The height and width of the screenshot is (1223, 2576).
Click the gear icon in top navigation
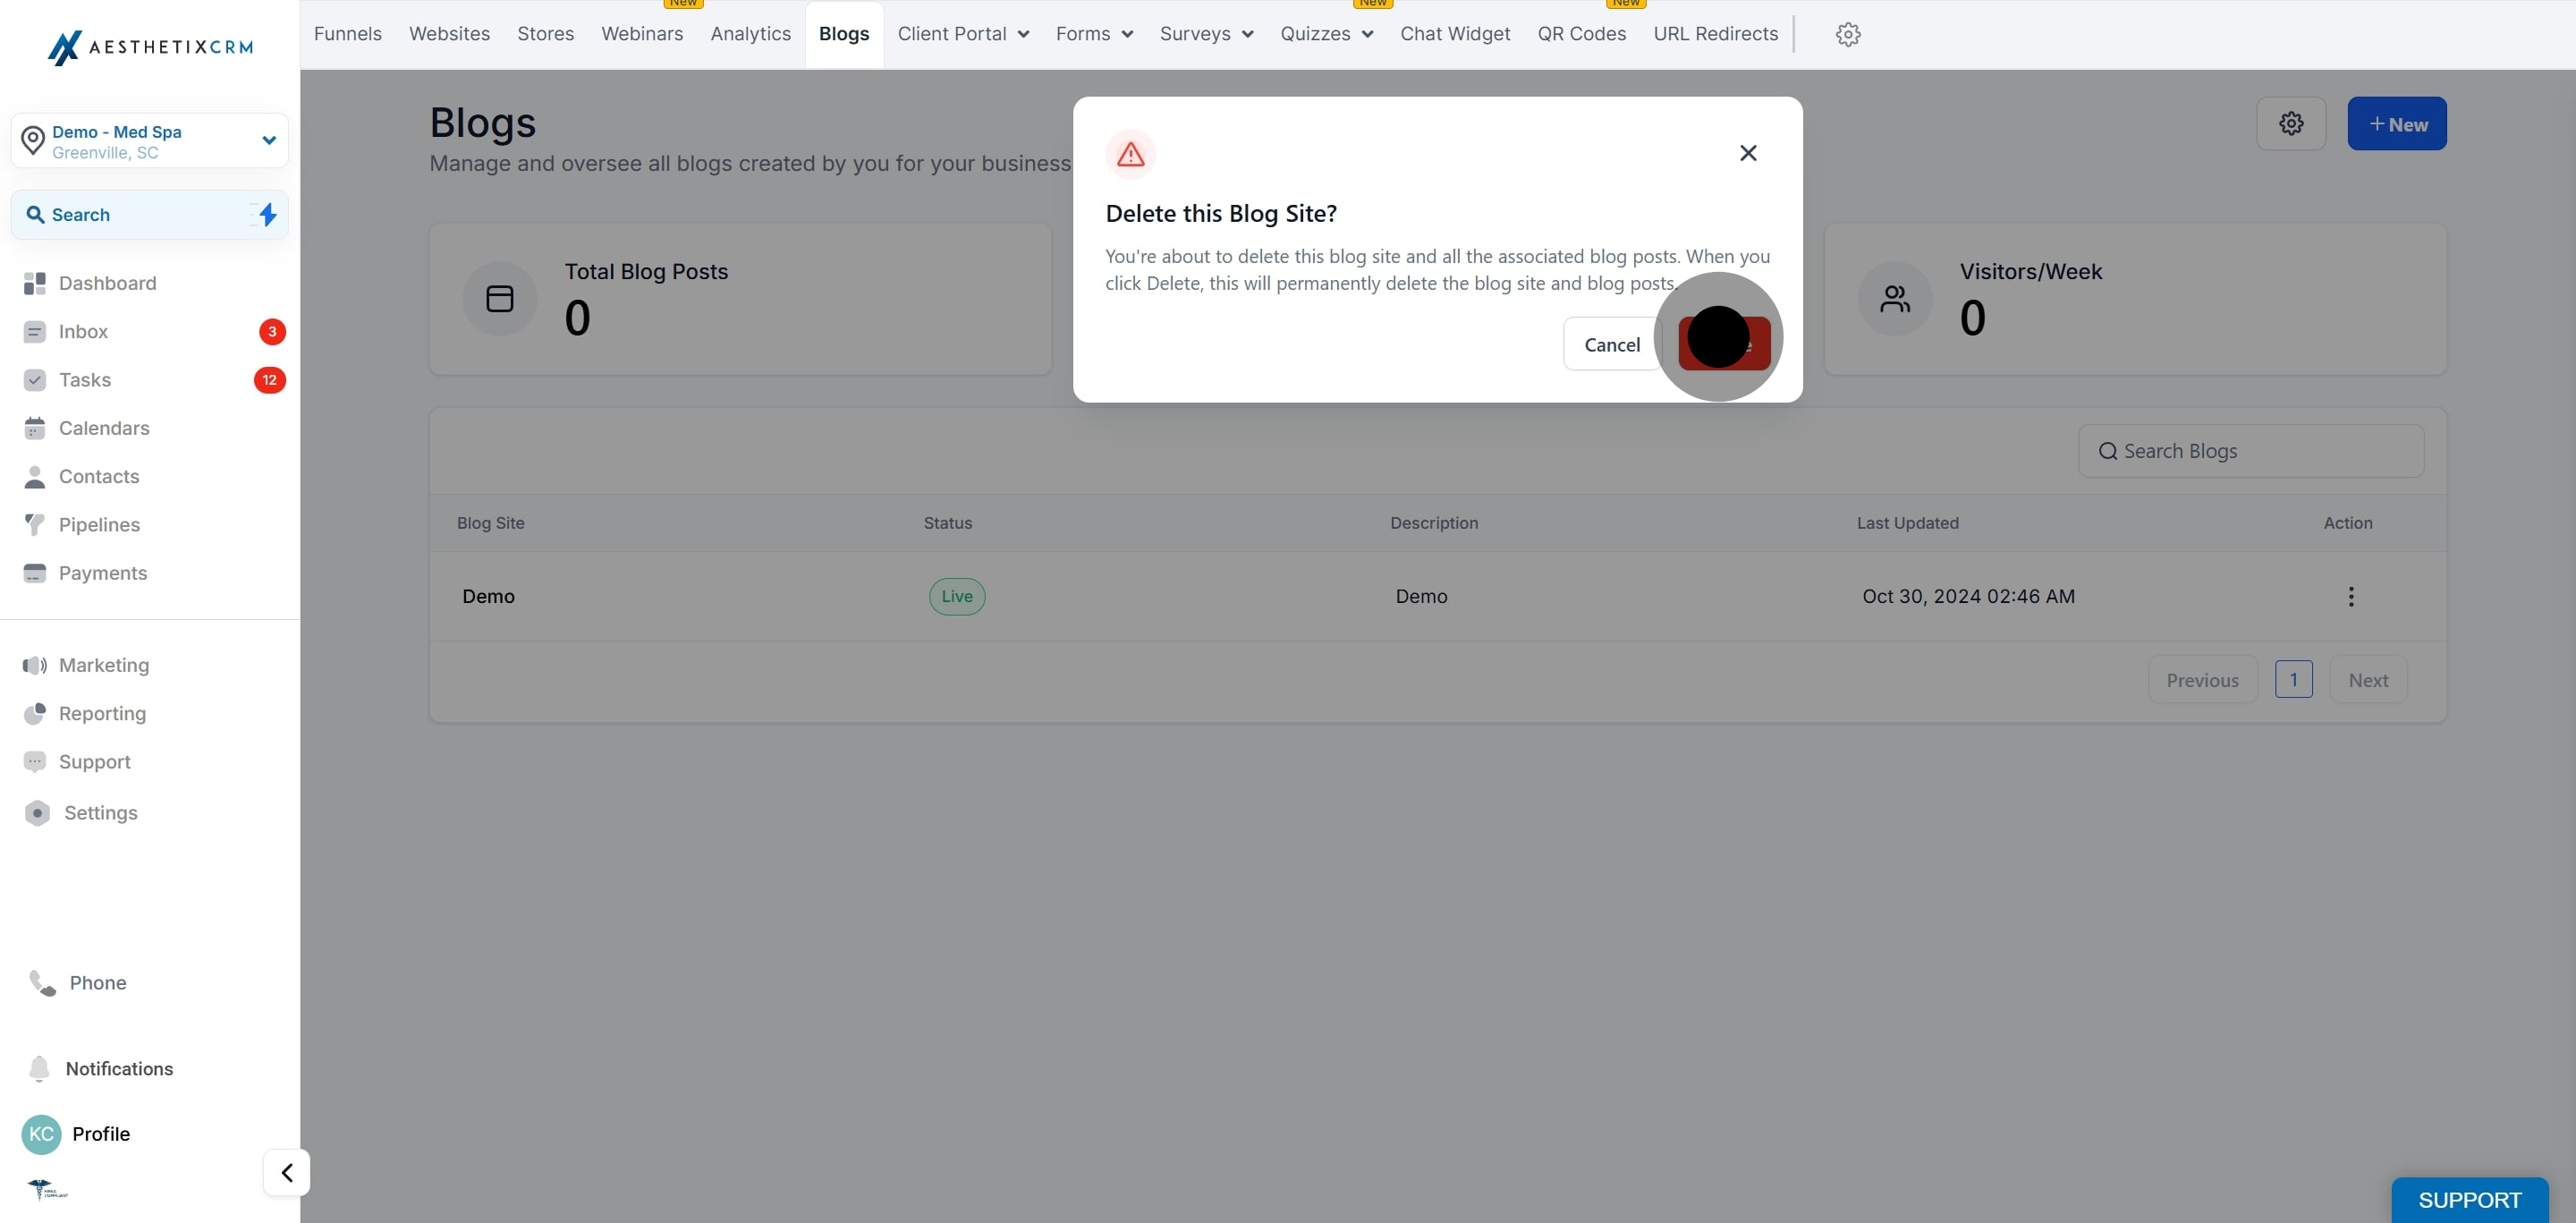pyautogui.click(x=1847, y=34)
